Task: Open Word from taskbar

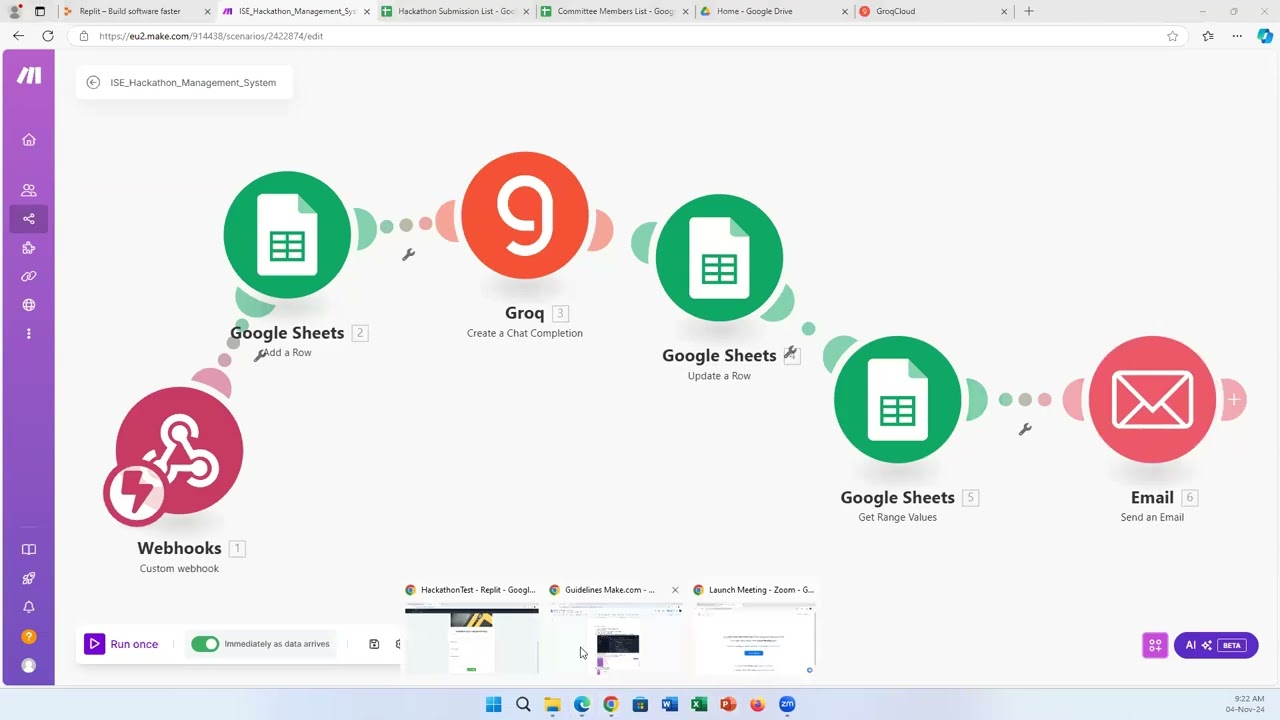Action: pyautogui.click(x=670, y=705)
